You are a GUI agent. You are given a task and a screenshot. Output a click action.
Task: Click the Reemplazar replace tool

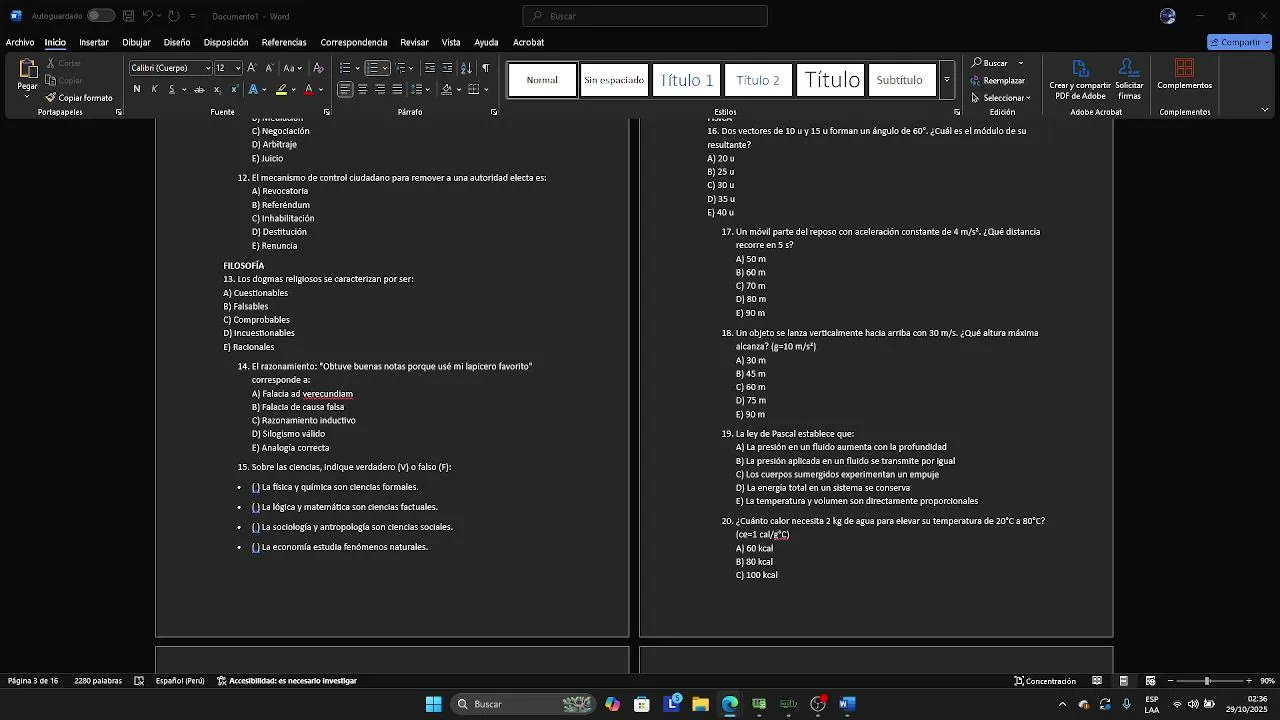pos(997,81)
